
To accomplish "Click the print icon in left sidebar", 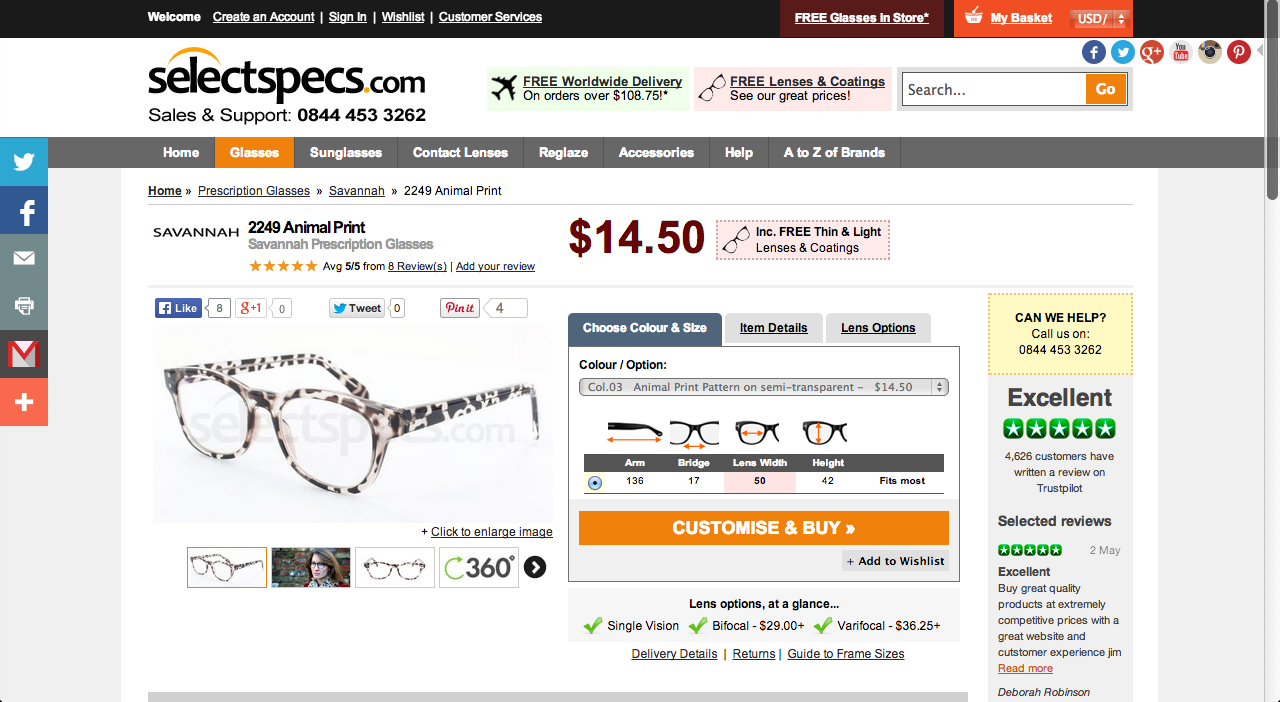I will tap(24, 305).
